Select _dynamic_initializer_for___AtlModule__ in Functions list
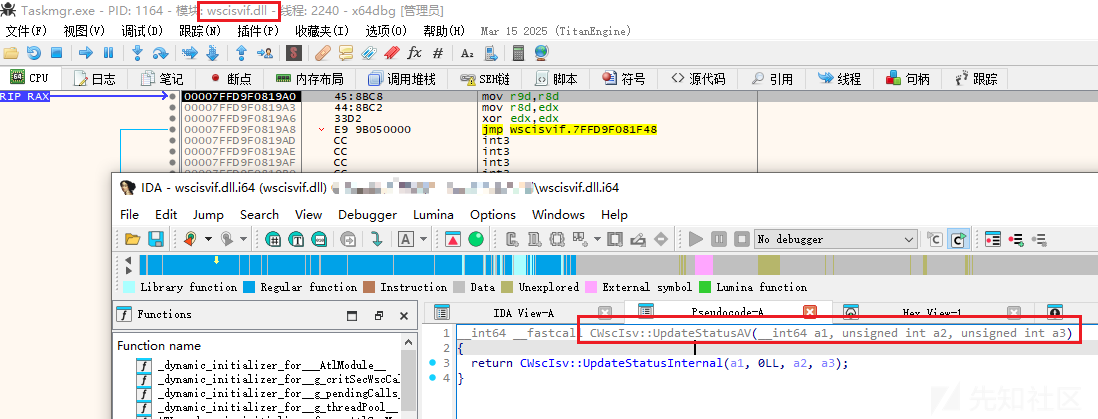 click(271, 366)
